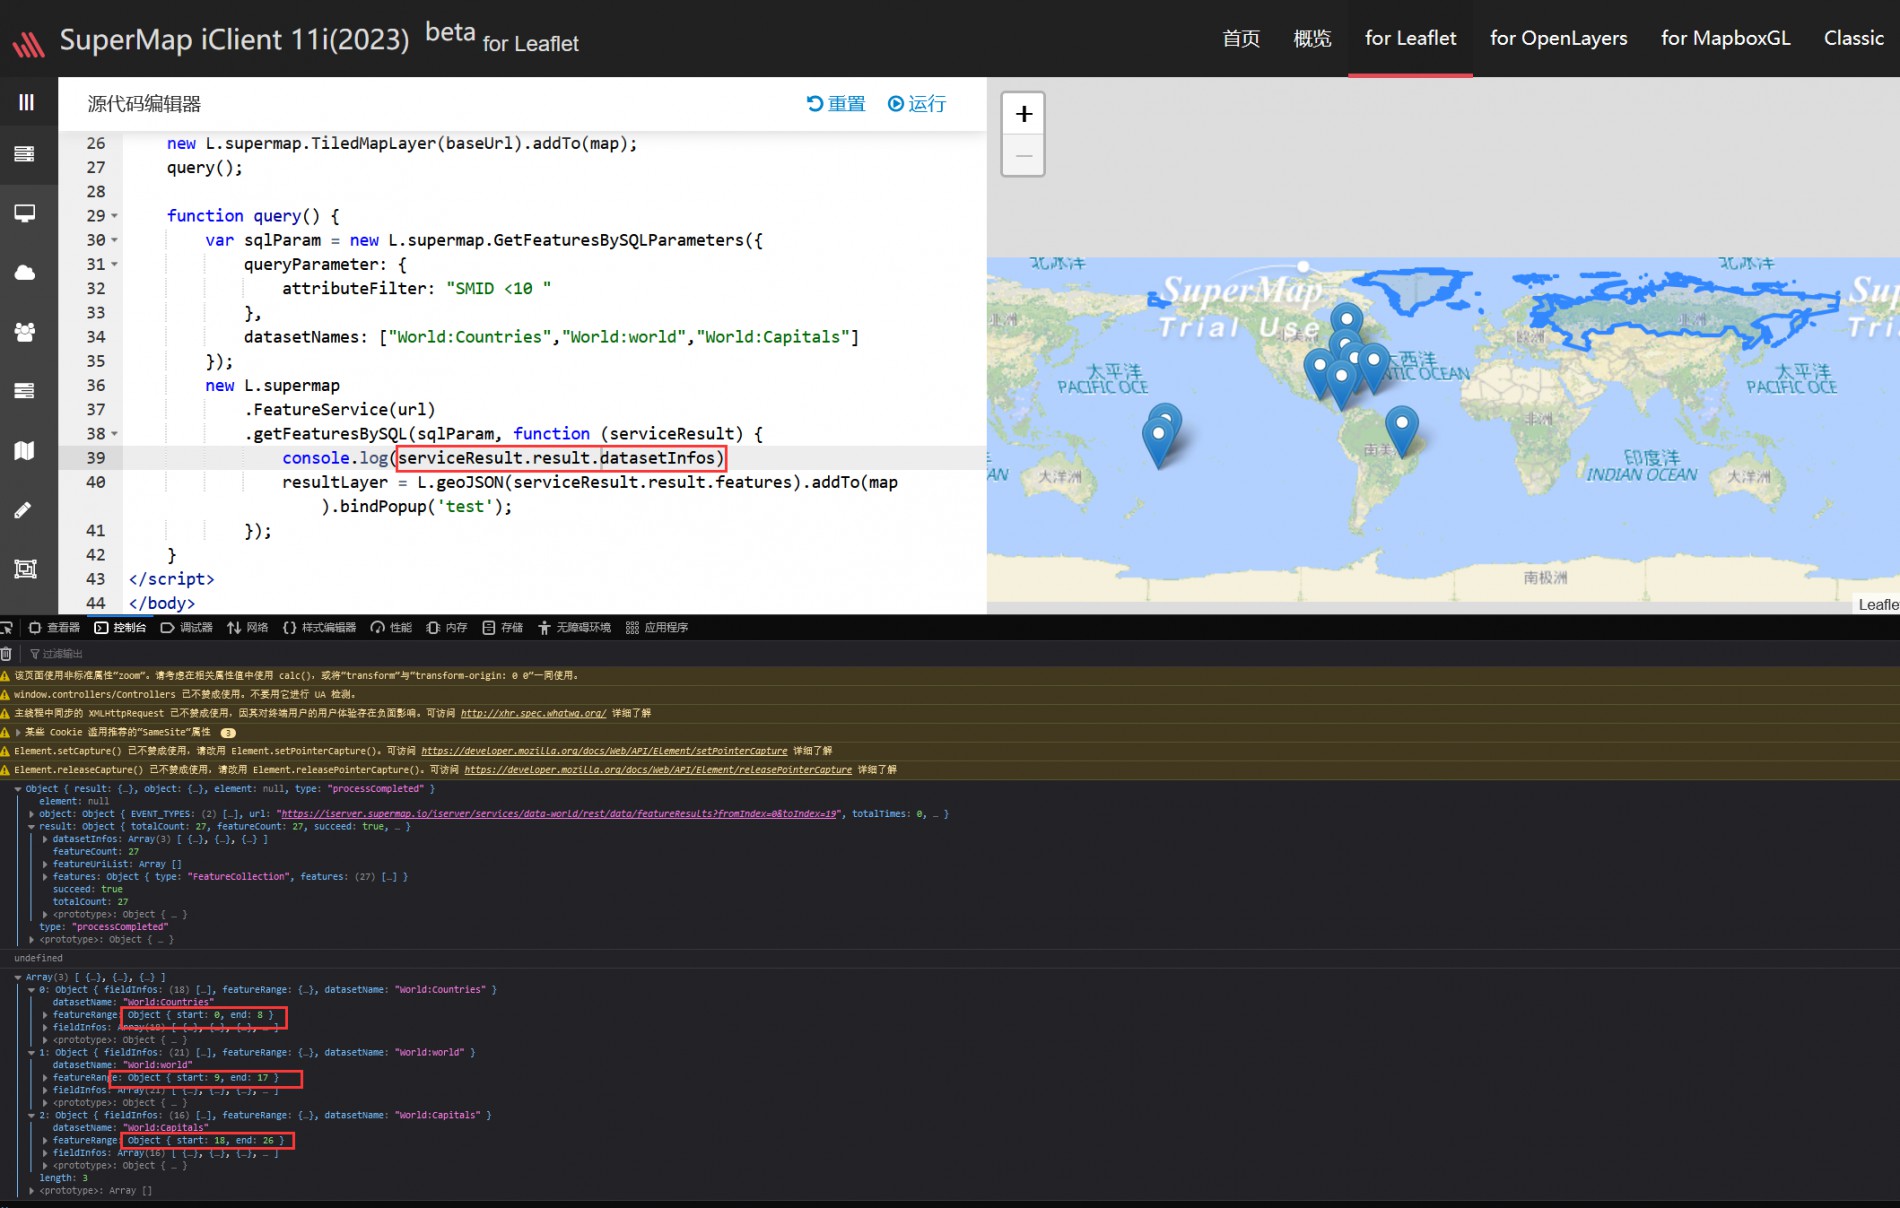Image resolution: width=1900 pixels, height=1208 pixels.
Task: Collapse item 1 World:world object
Action: click(x=32, y=1053)
